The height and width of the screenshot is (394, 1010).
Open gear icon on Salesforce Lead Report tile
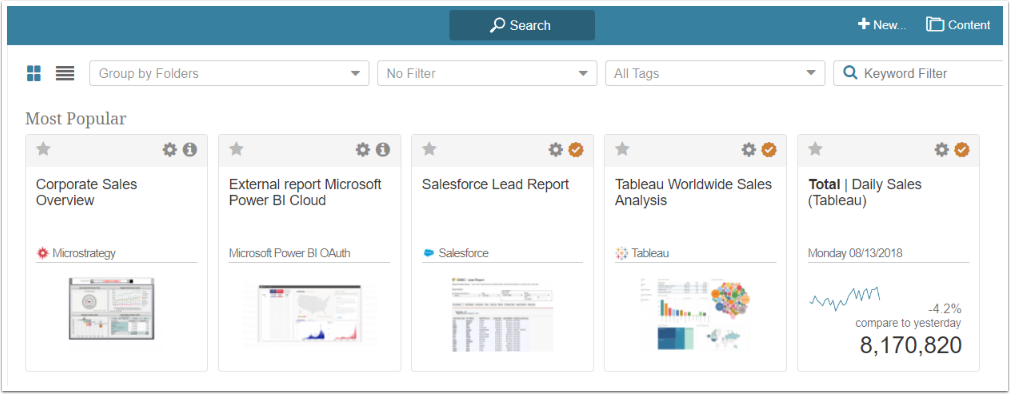click(x=556, y=149)
